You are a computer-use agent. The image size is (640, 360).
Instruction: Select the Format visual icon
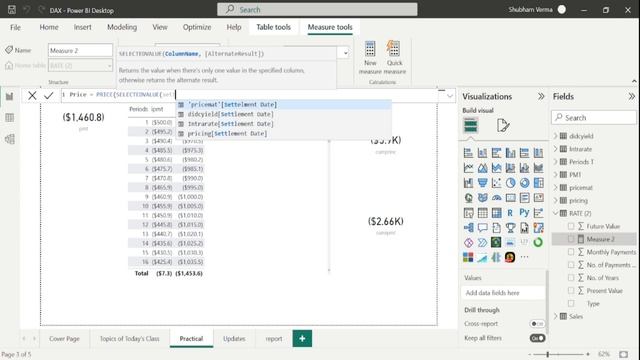click(503, 125)
